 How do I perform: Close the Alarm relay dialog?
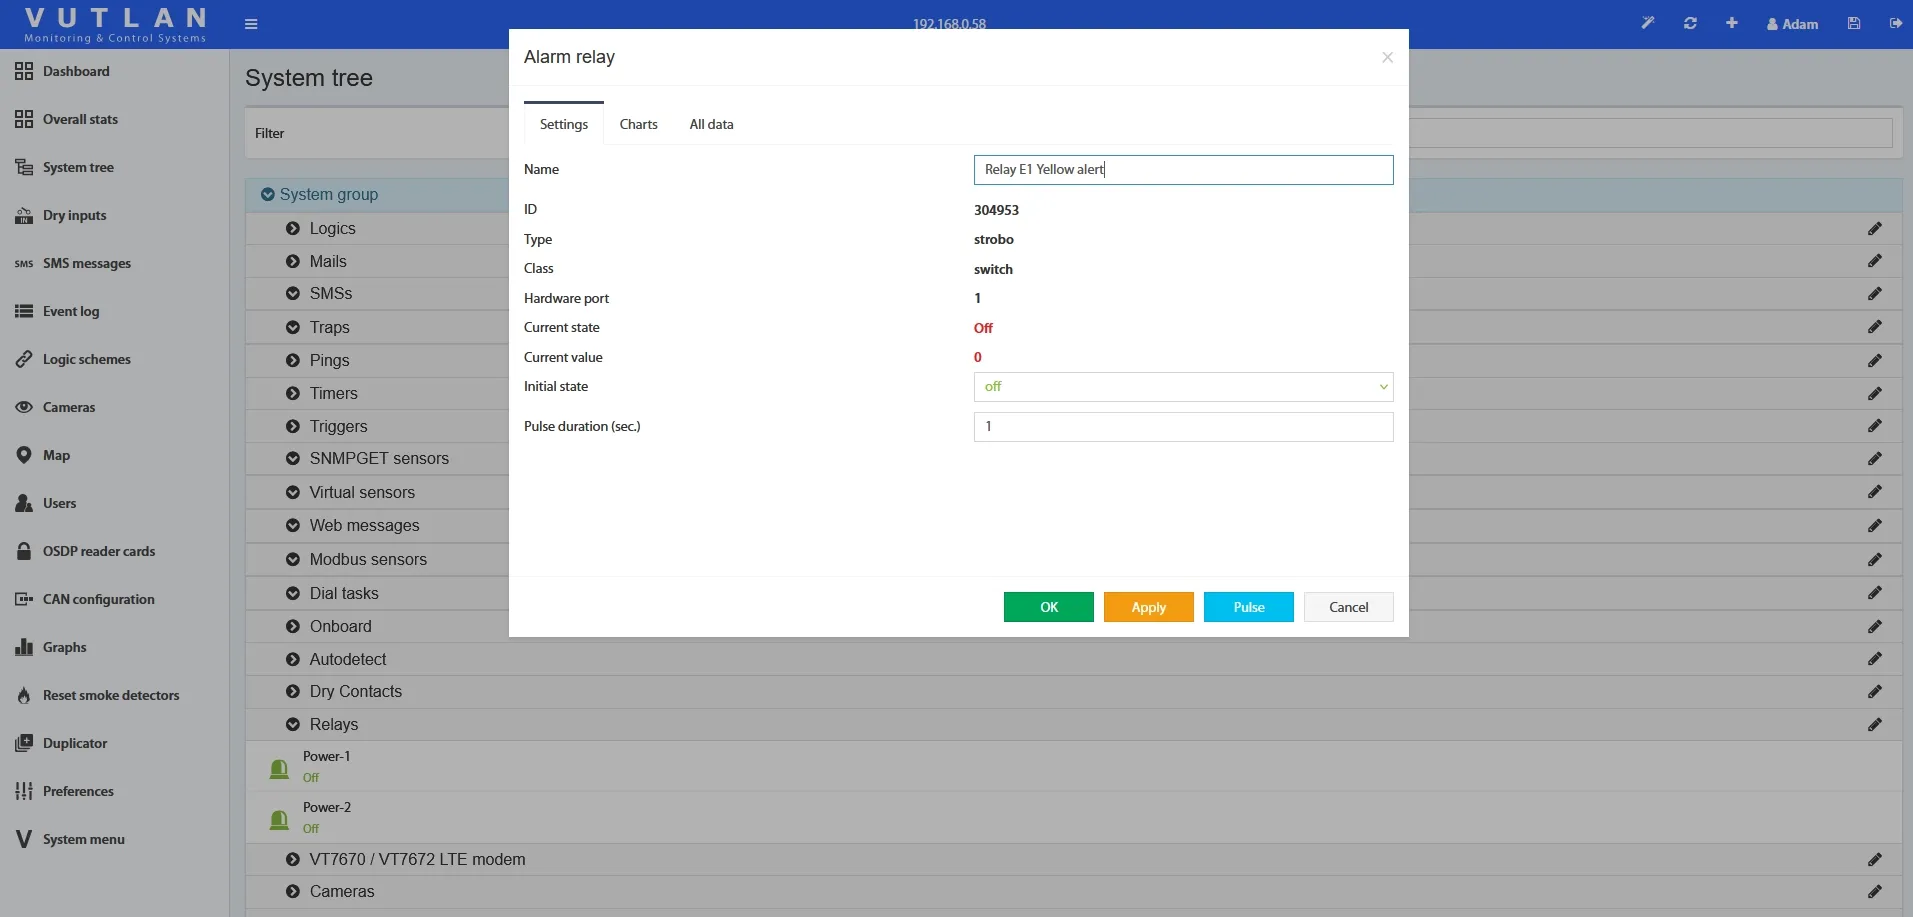(1387, 58)
